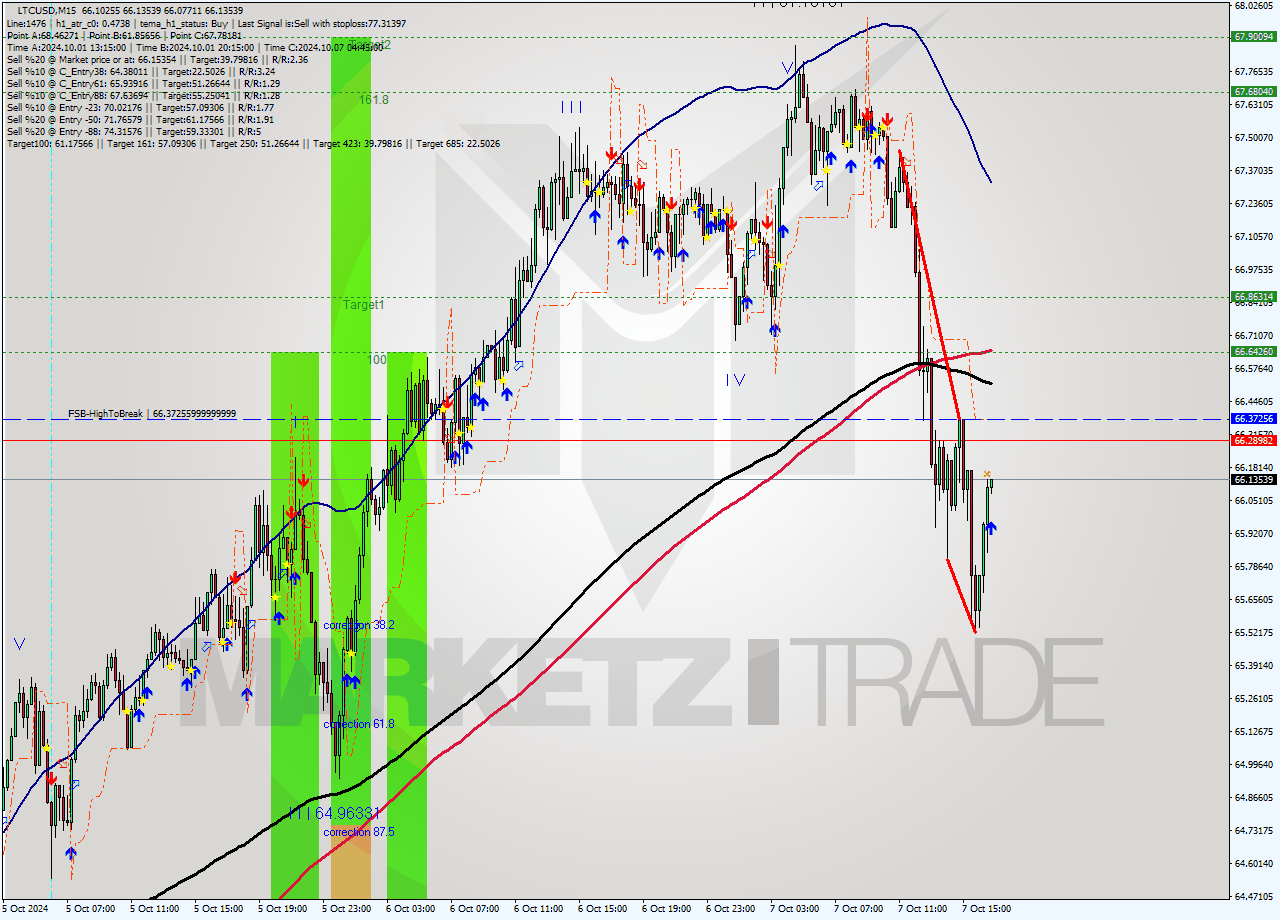1280x920 pixels.
Task: Click the Target2 label at the top
Action: [369, 44]
